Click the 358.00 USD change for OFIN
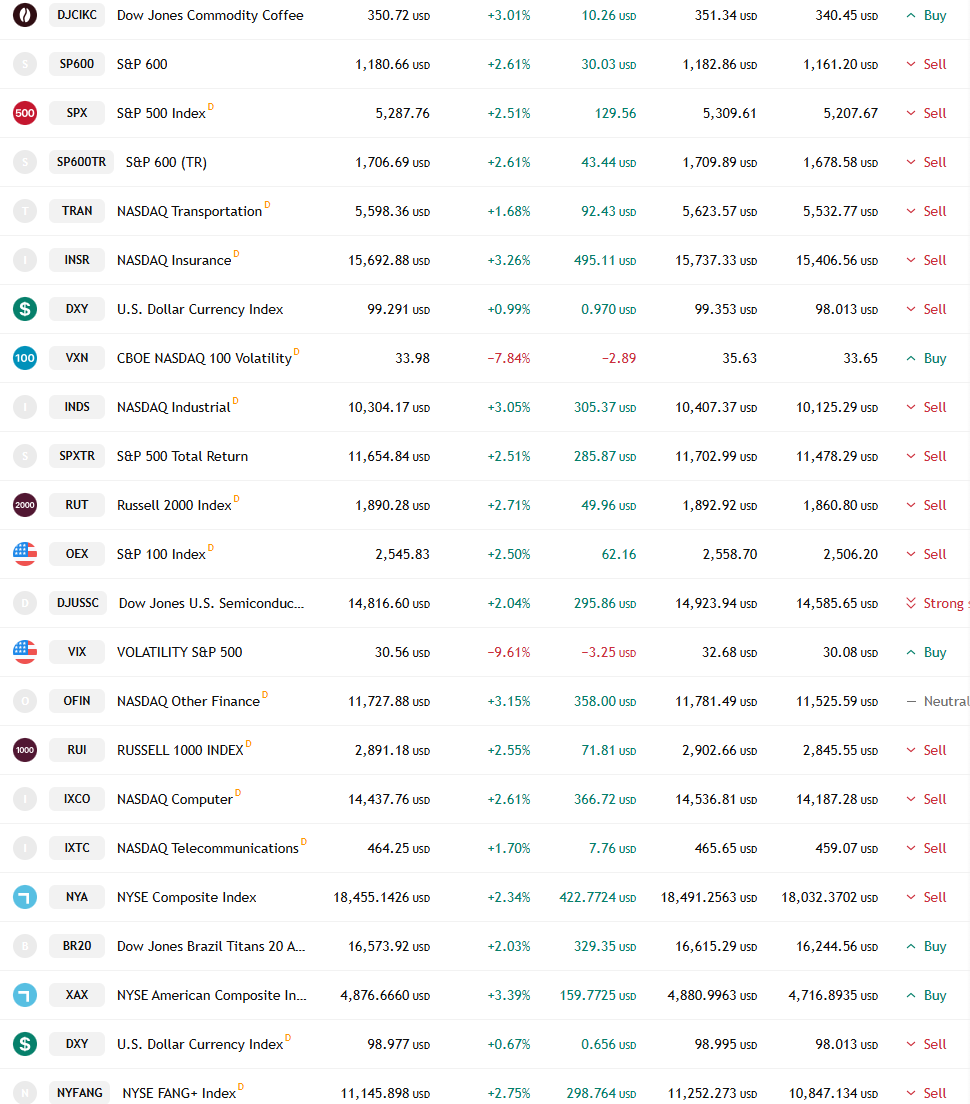Screen dimensions: 970x1104 [x=605, y=701]
